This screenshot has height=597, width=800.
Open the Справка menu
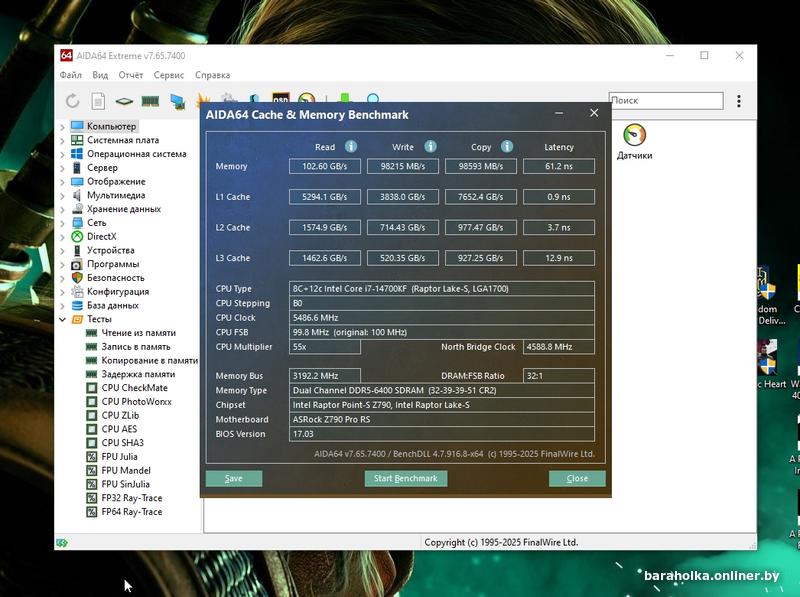click(x=212, y=75)
